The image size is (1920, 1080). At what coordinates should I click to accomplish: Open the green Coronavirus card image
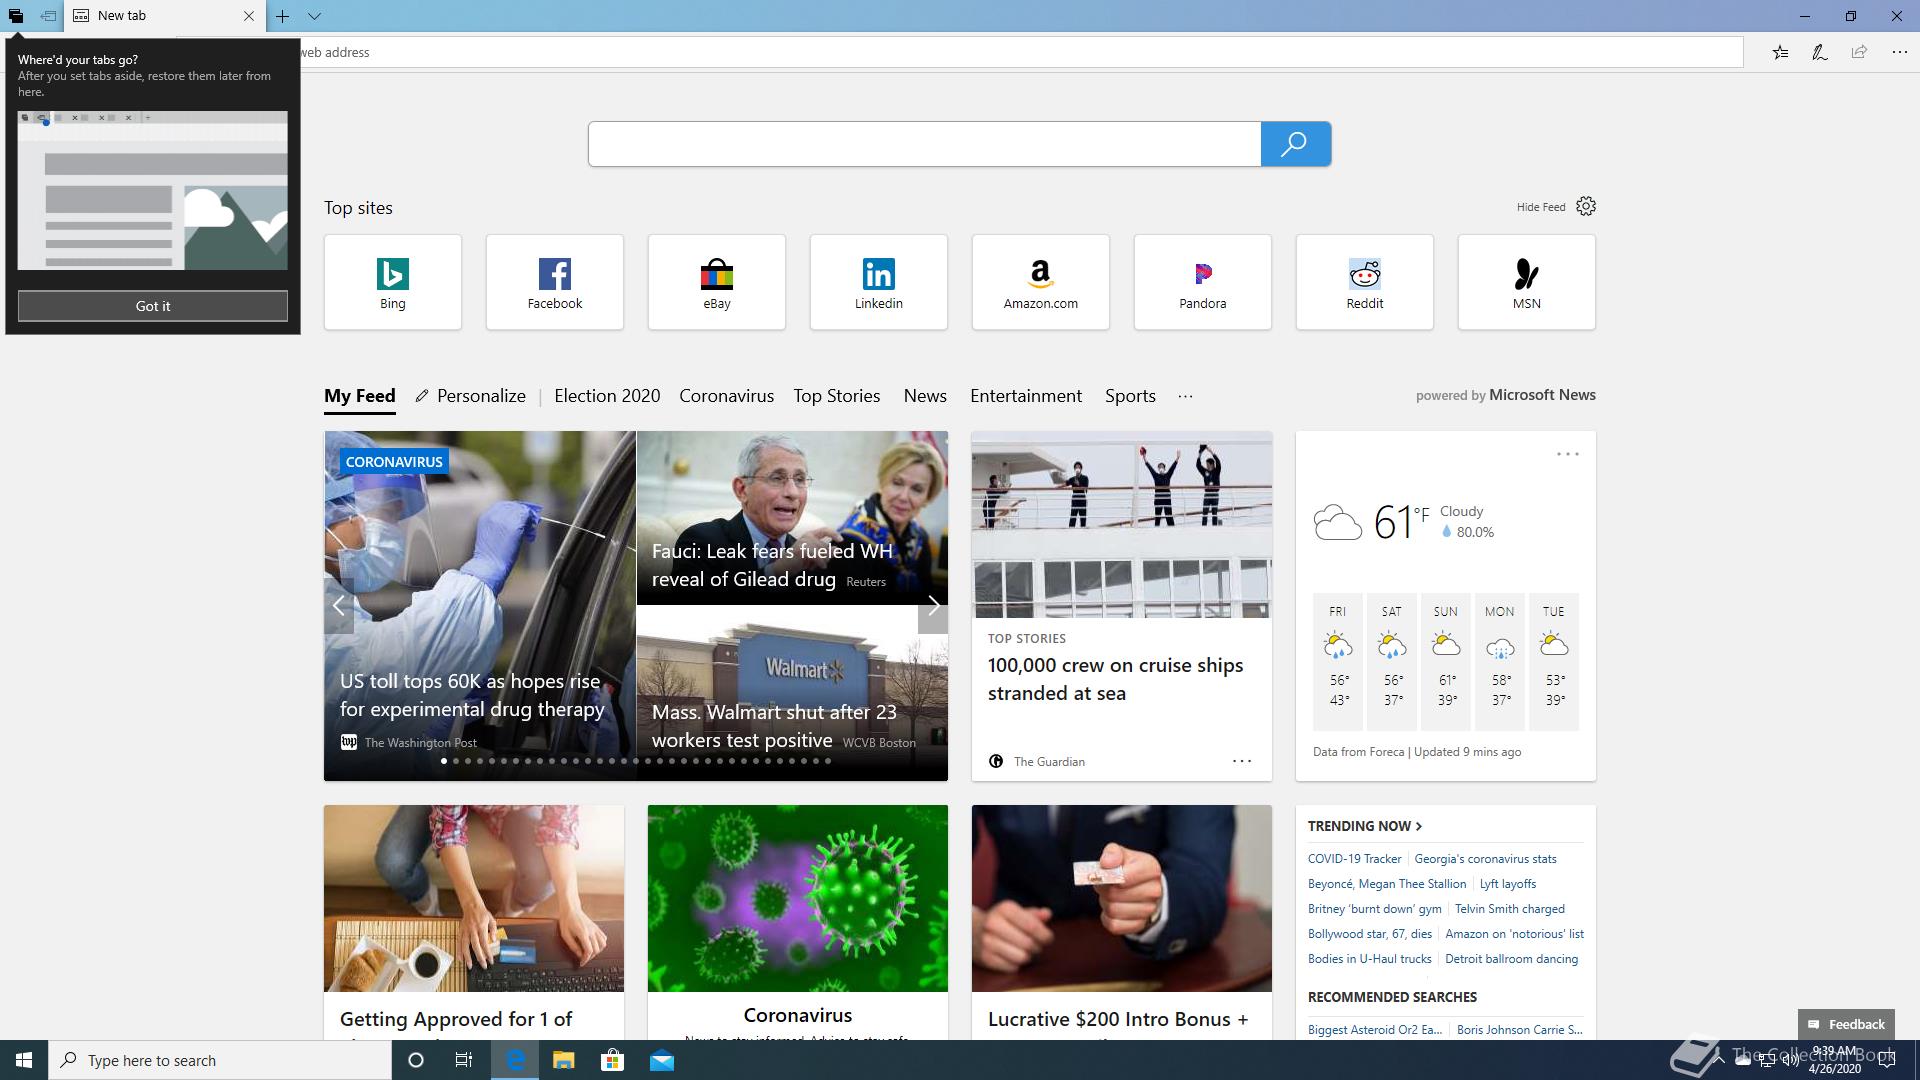798,899
